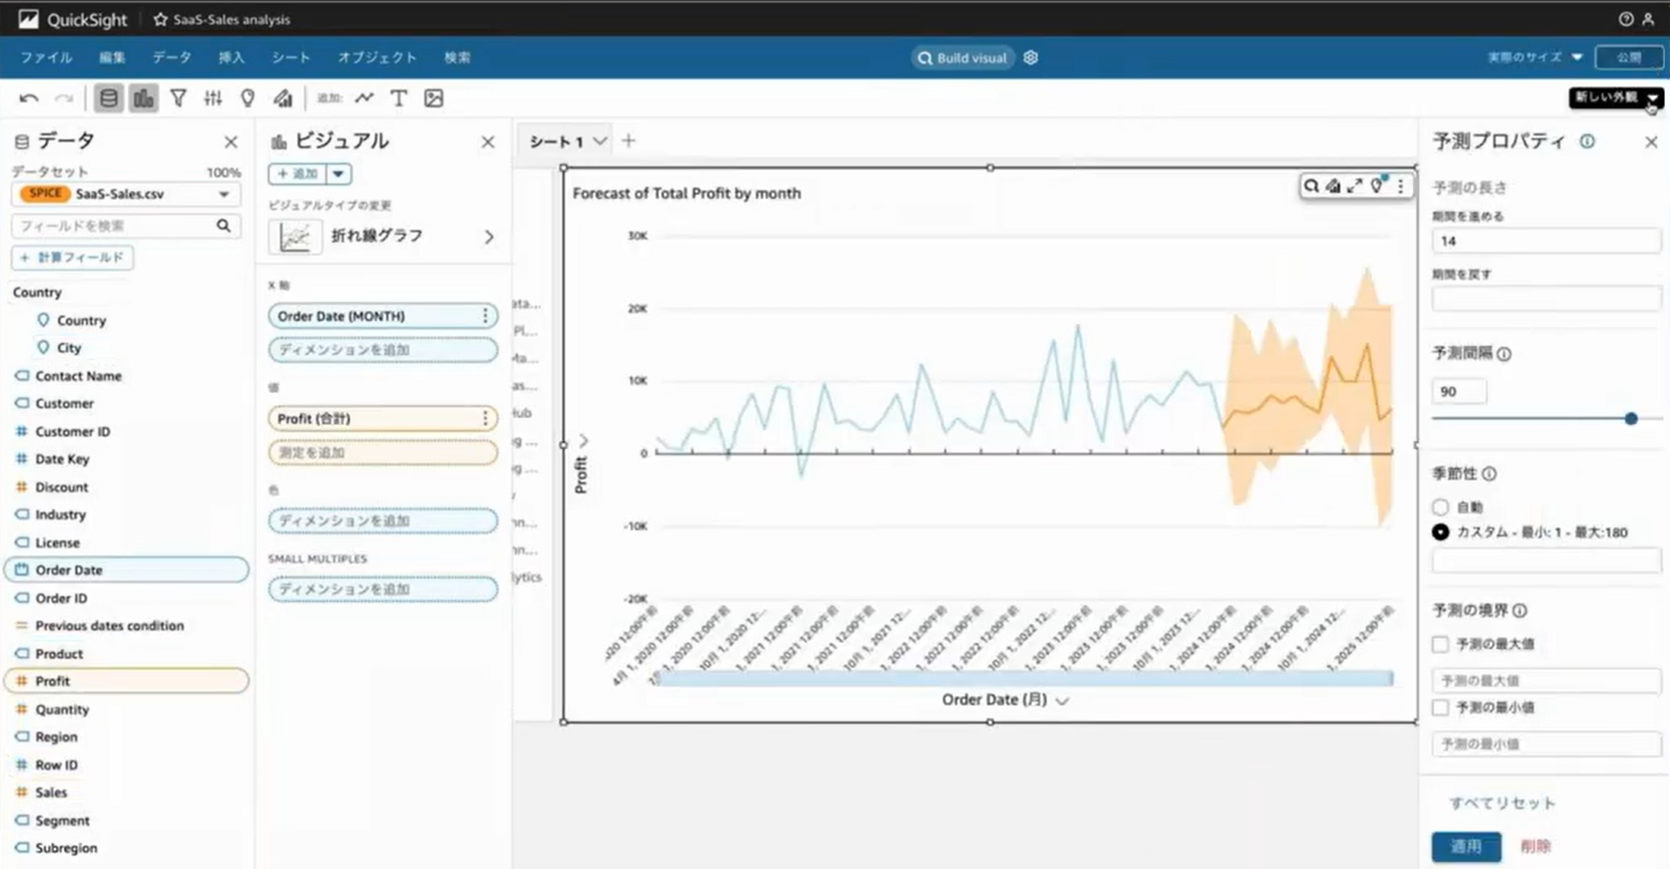Image resolution: width=1670 pixels, height=869 pixels.
Task: Open the chart's three-dot options menu
Action: (x=1400, y=186)
